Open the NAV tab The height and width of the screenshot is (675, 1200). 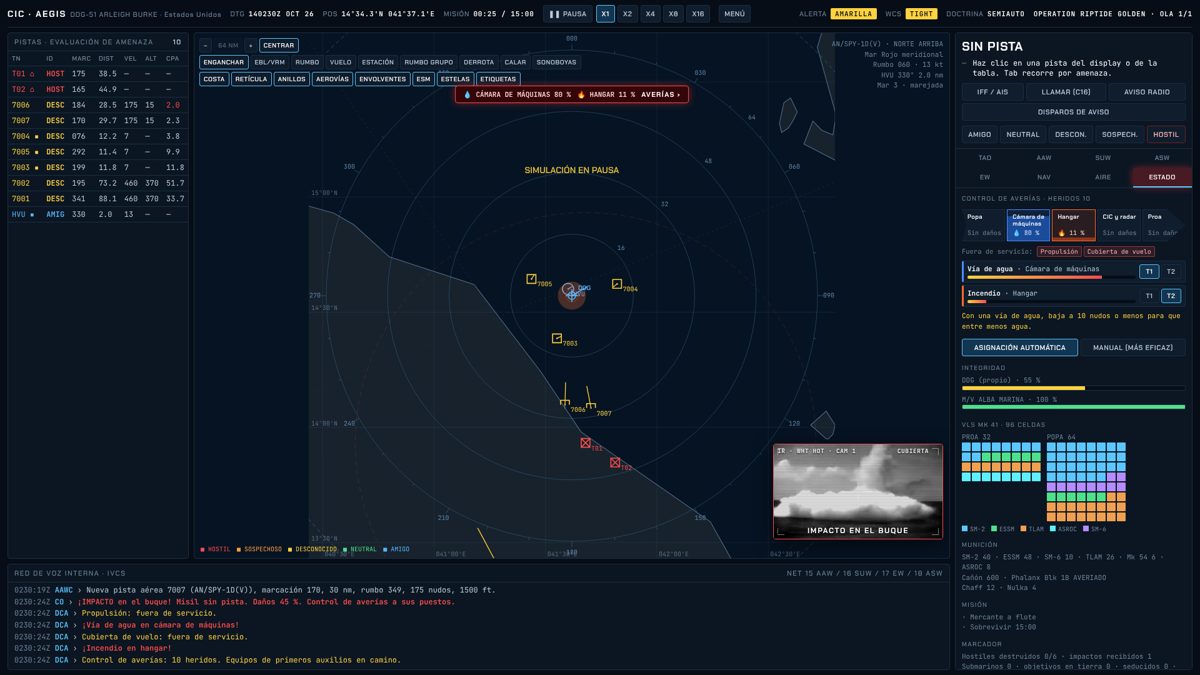tap(1044, 177)
